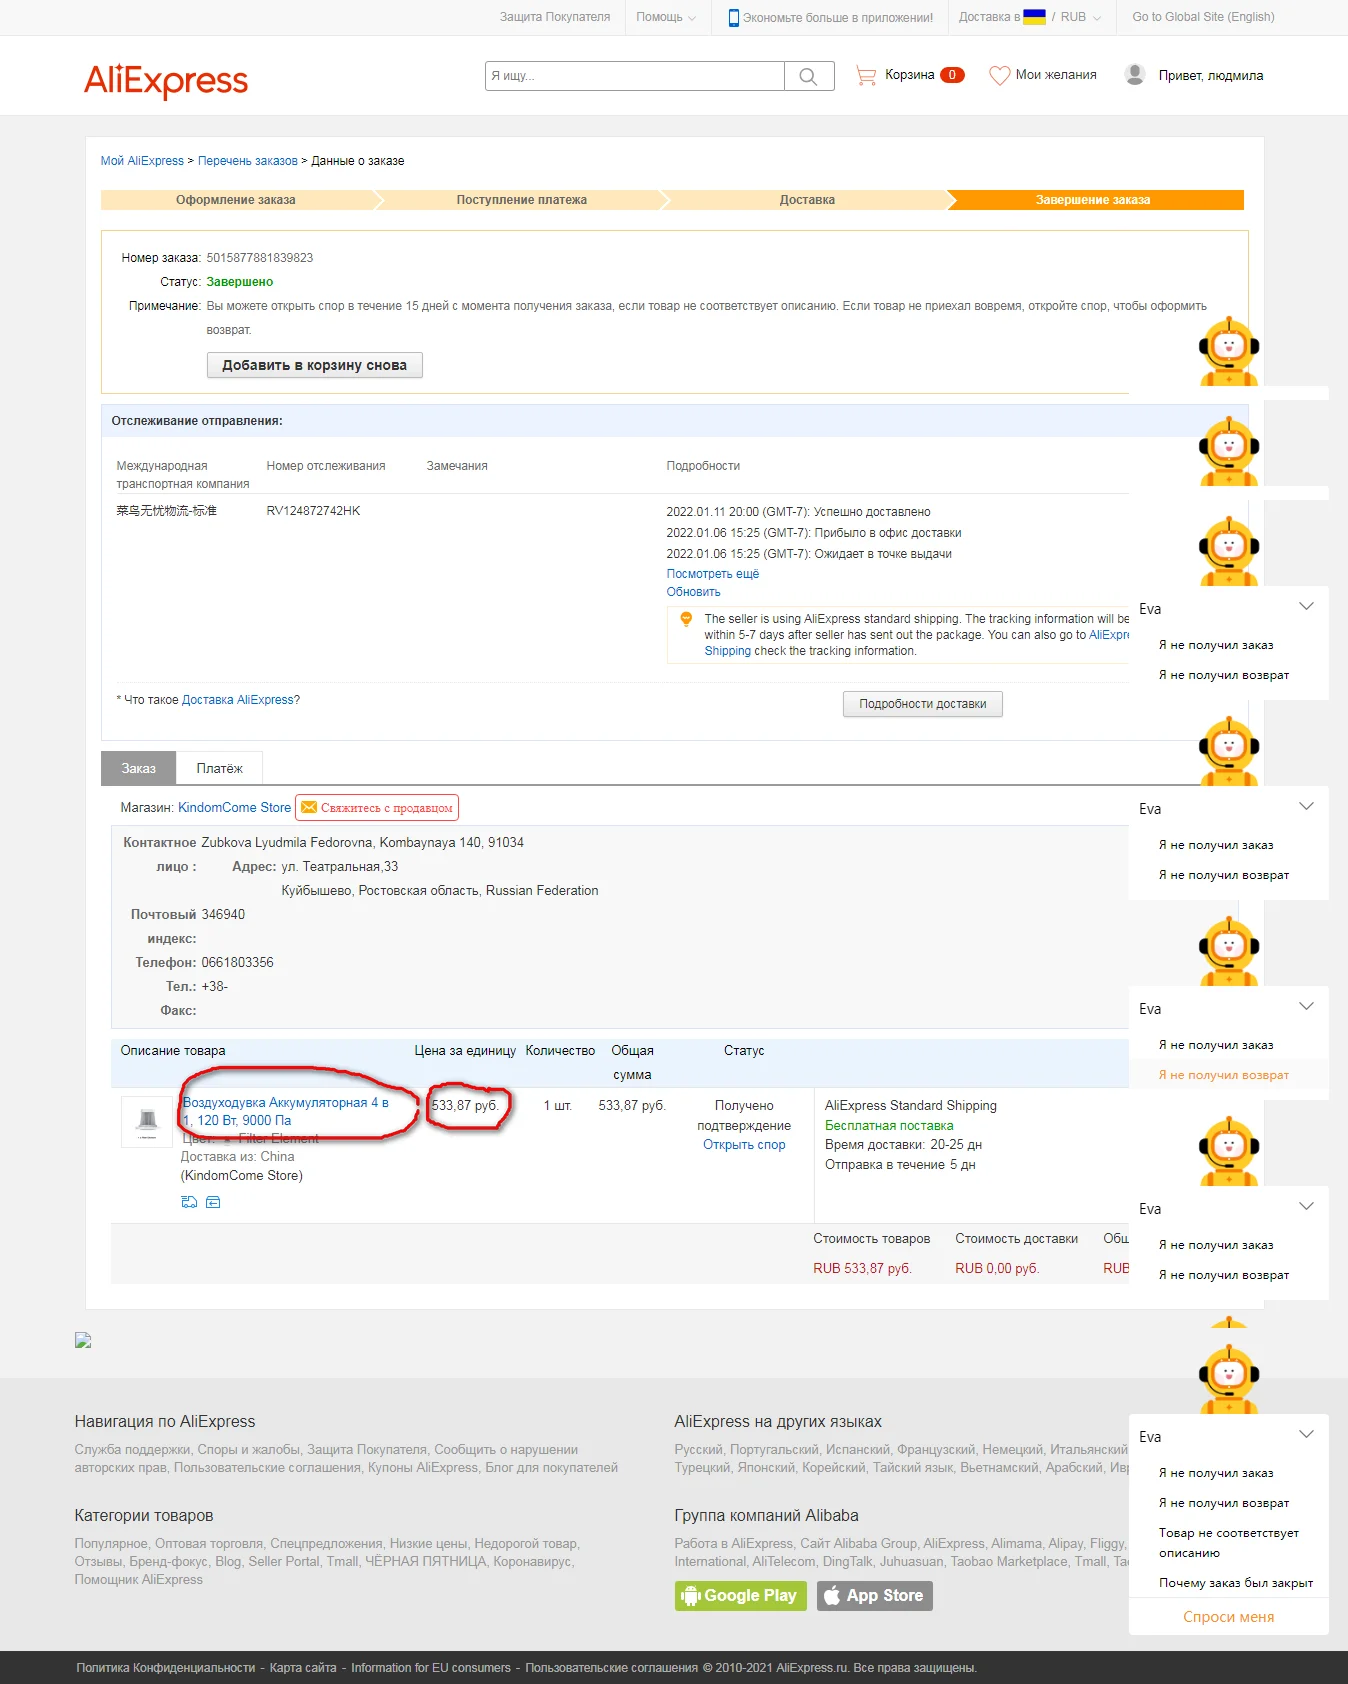Image resolution: width=1348 pixels, height=1684 pixels.
Task: Open the 'Корзина' cart link
Action: [910, 75]
